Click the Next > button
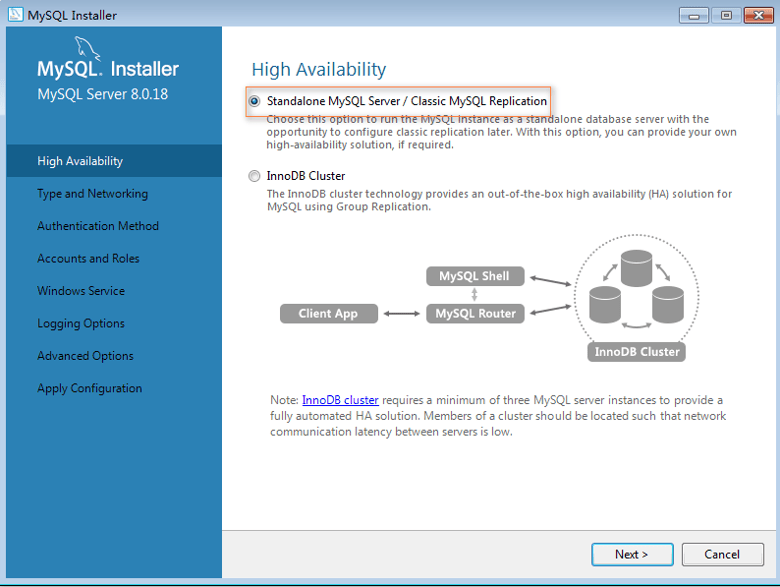Screen dimensions: 780x587 [x=632, y=554]
